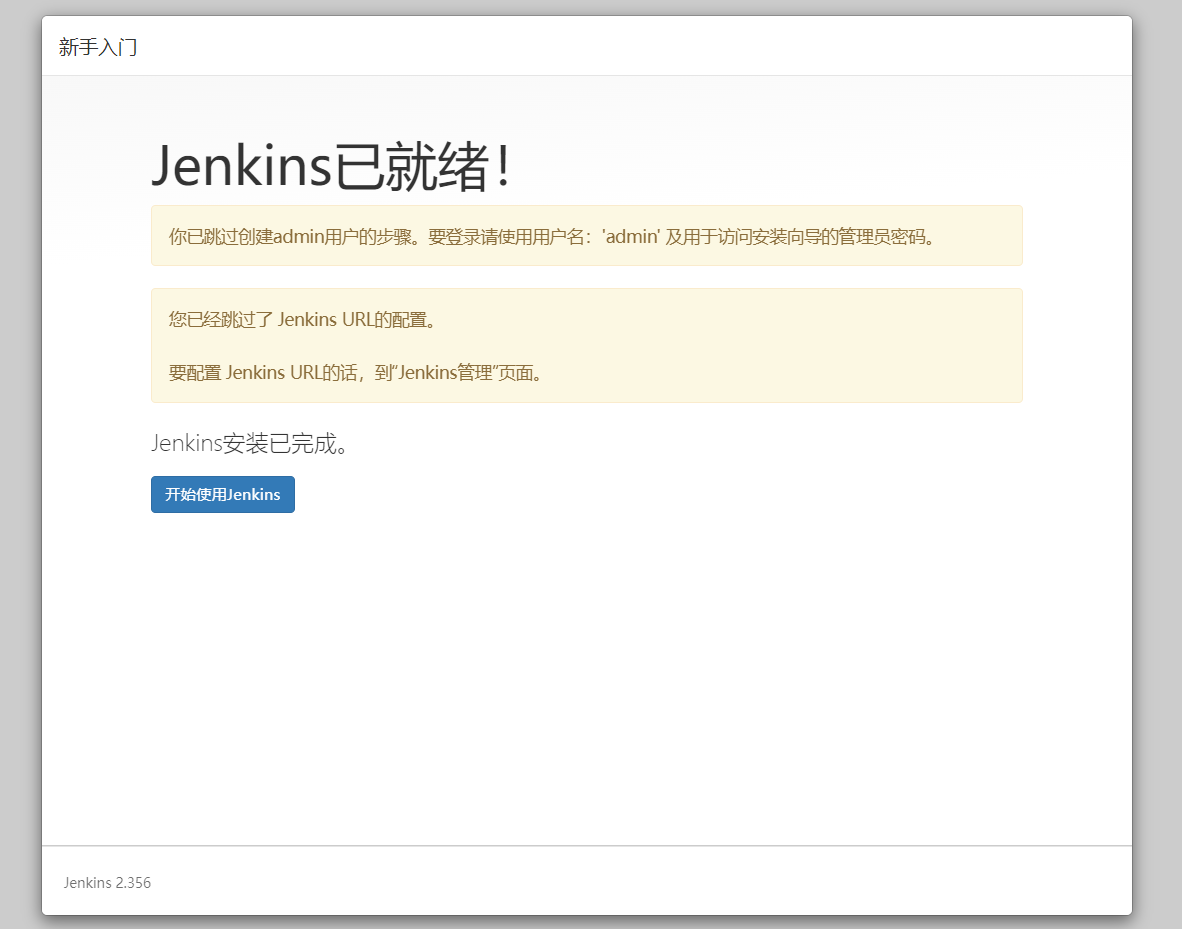Click the Jenkins 2.356 version label
The height and width of the screenshot is (929, 1182).
[x=107, y=882]
